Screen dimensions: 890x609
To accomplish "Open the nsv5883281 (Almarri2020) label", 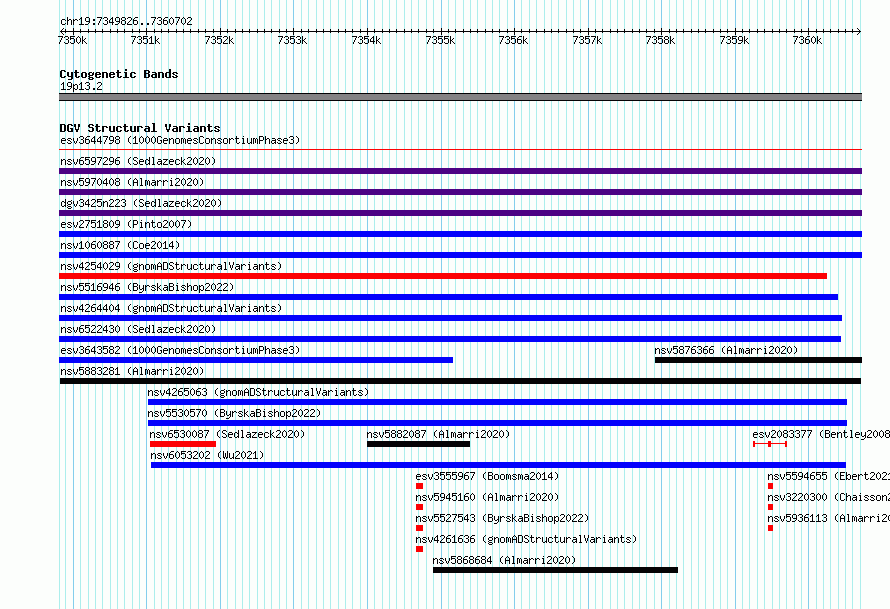I will [132, 371].
